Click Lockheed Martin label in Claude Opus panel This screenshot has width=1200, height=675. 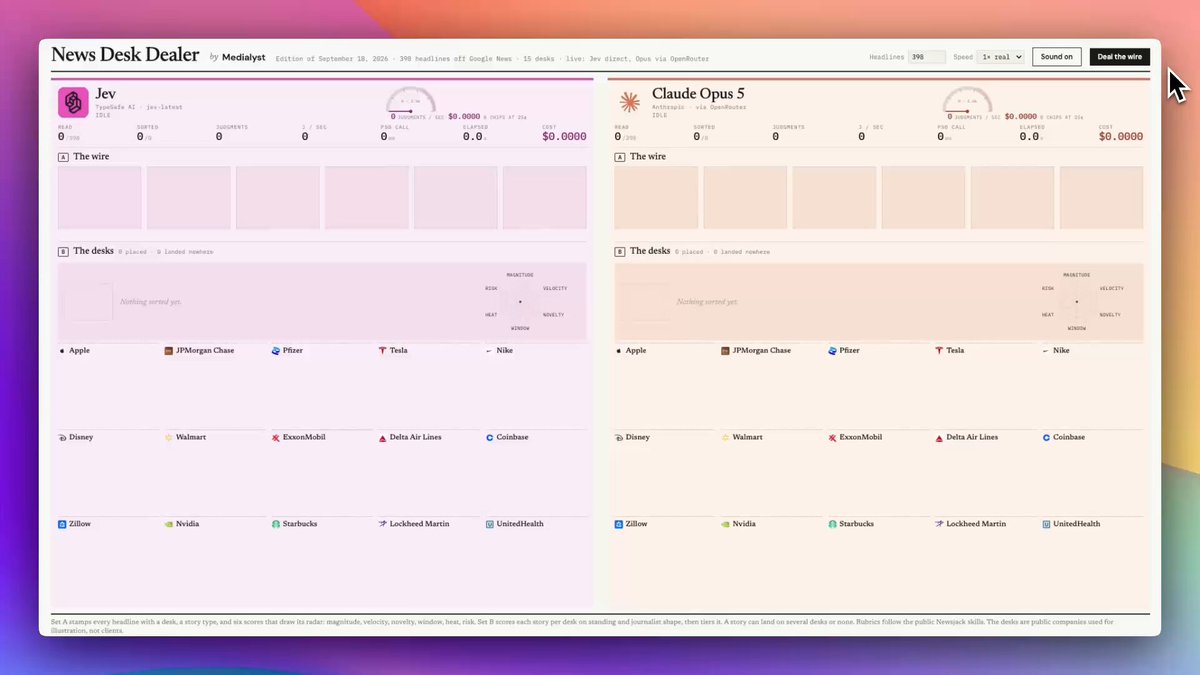pyautogui.click(x=976, y=524)
